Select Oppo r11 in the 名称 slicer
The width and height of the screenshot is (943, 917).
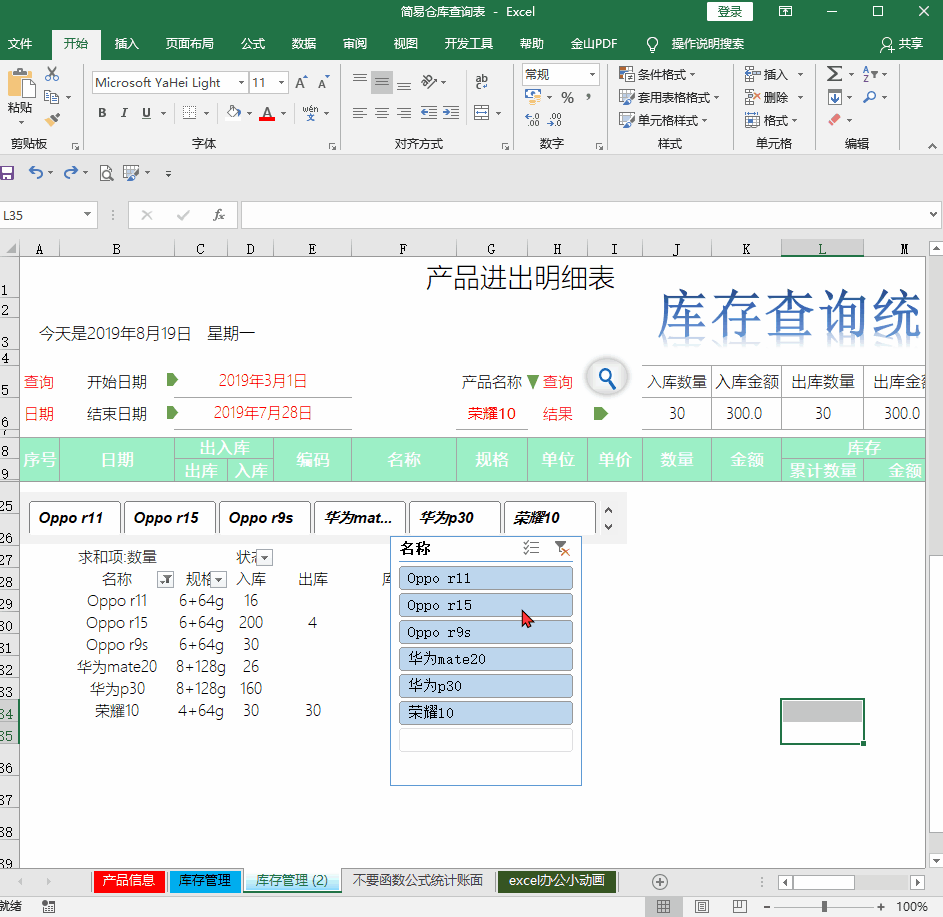(x=486, y=578)
